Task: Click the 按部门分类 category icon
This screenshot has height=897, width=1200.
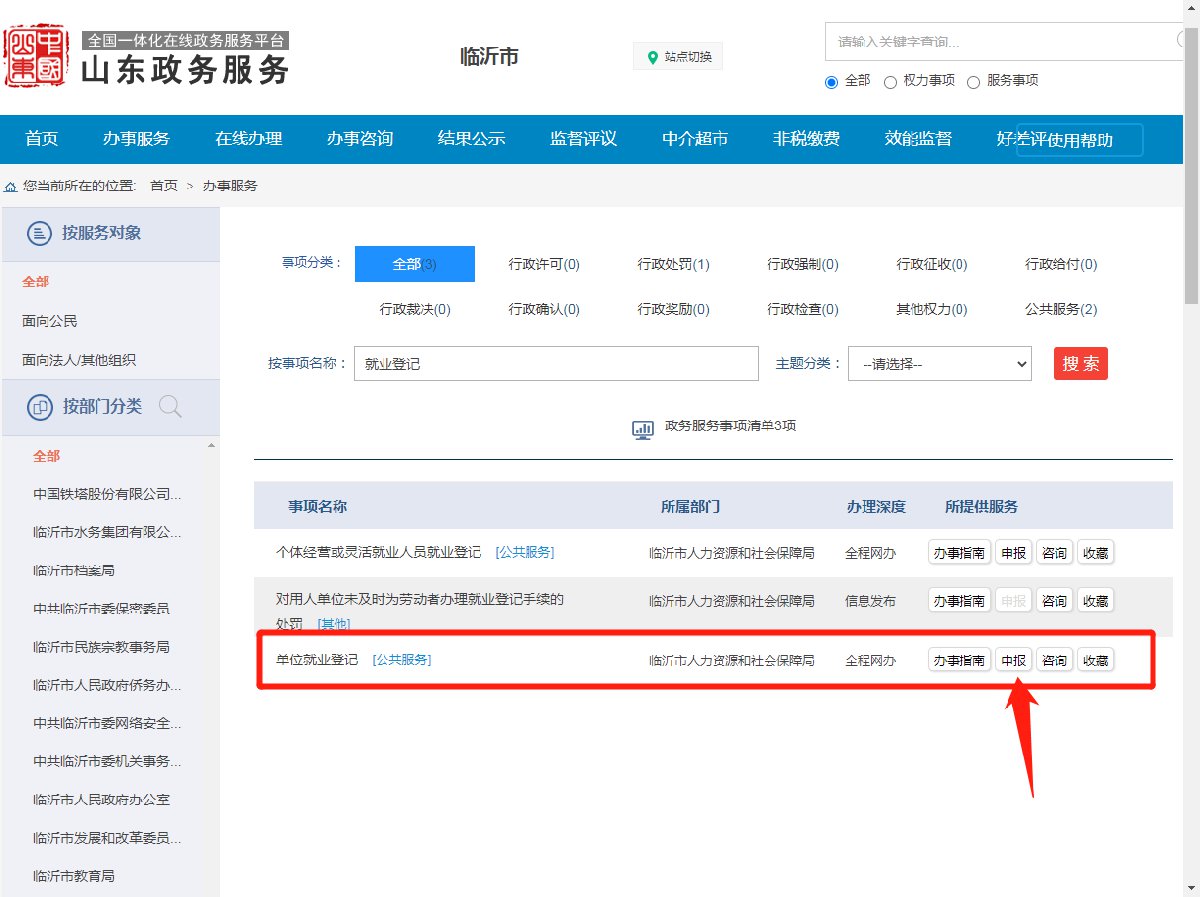Action: click(x=39, y=407)
